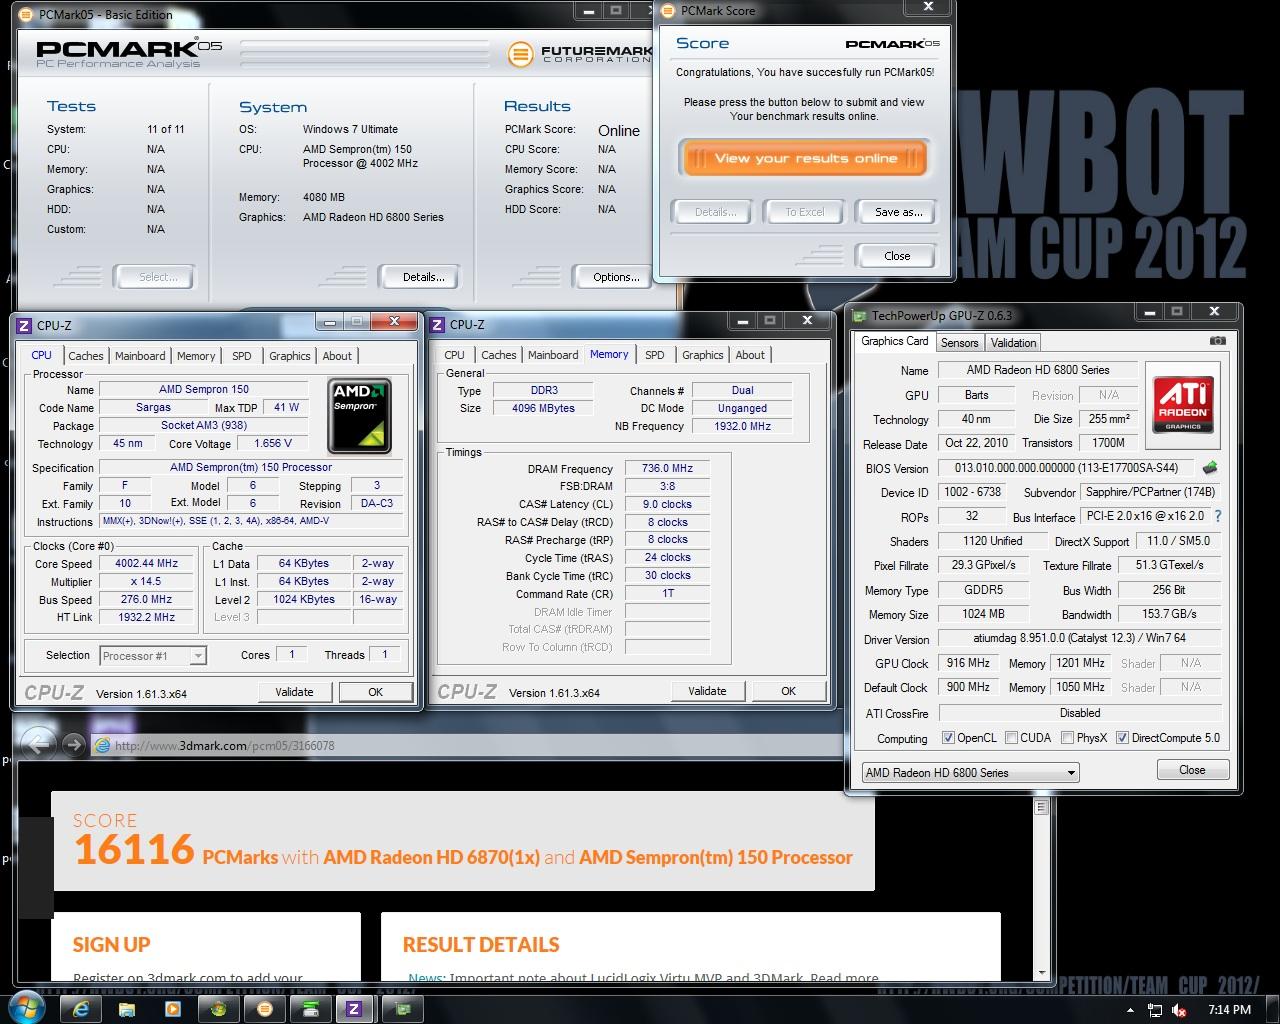Go back with the browser back arrow
The height and width of the screenshot is (1024, 1280).
pos(38,744)
